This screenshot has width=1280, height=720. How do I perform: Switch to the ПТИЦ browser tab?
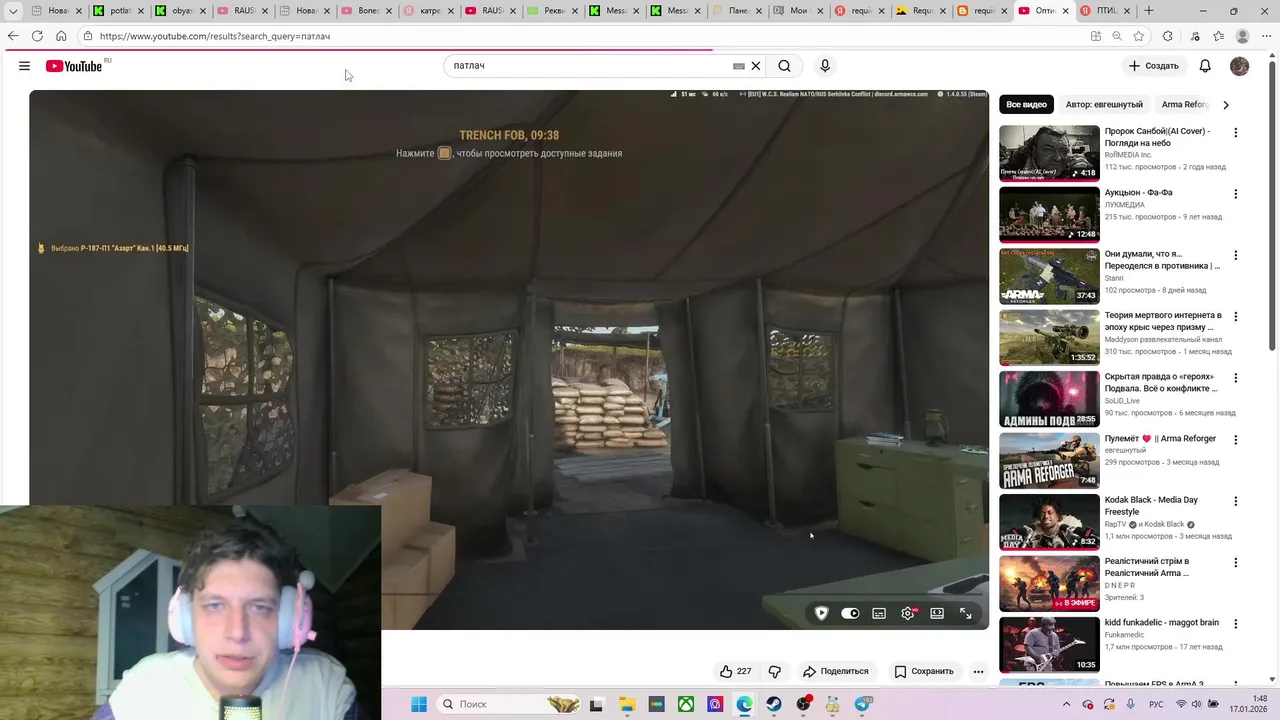pos(1105,11)
